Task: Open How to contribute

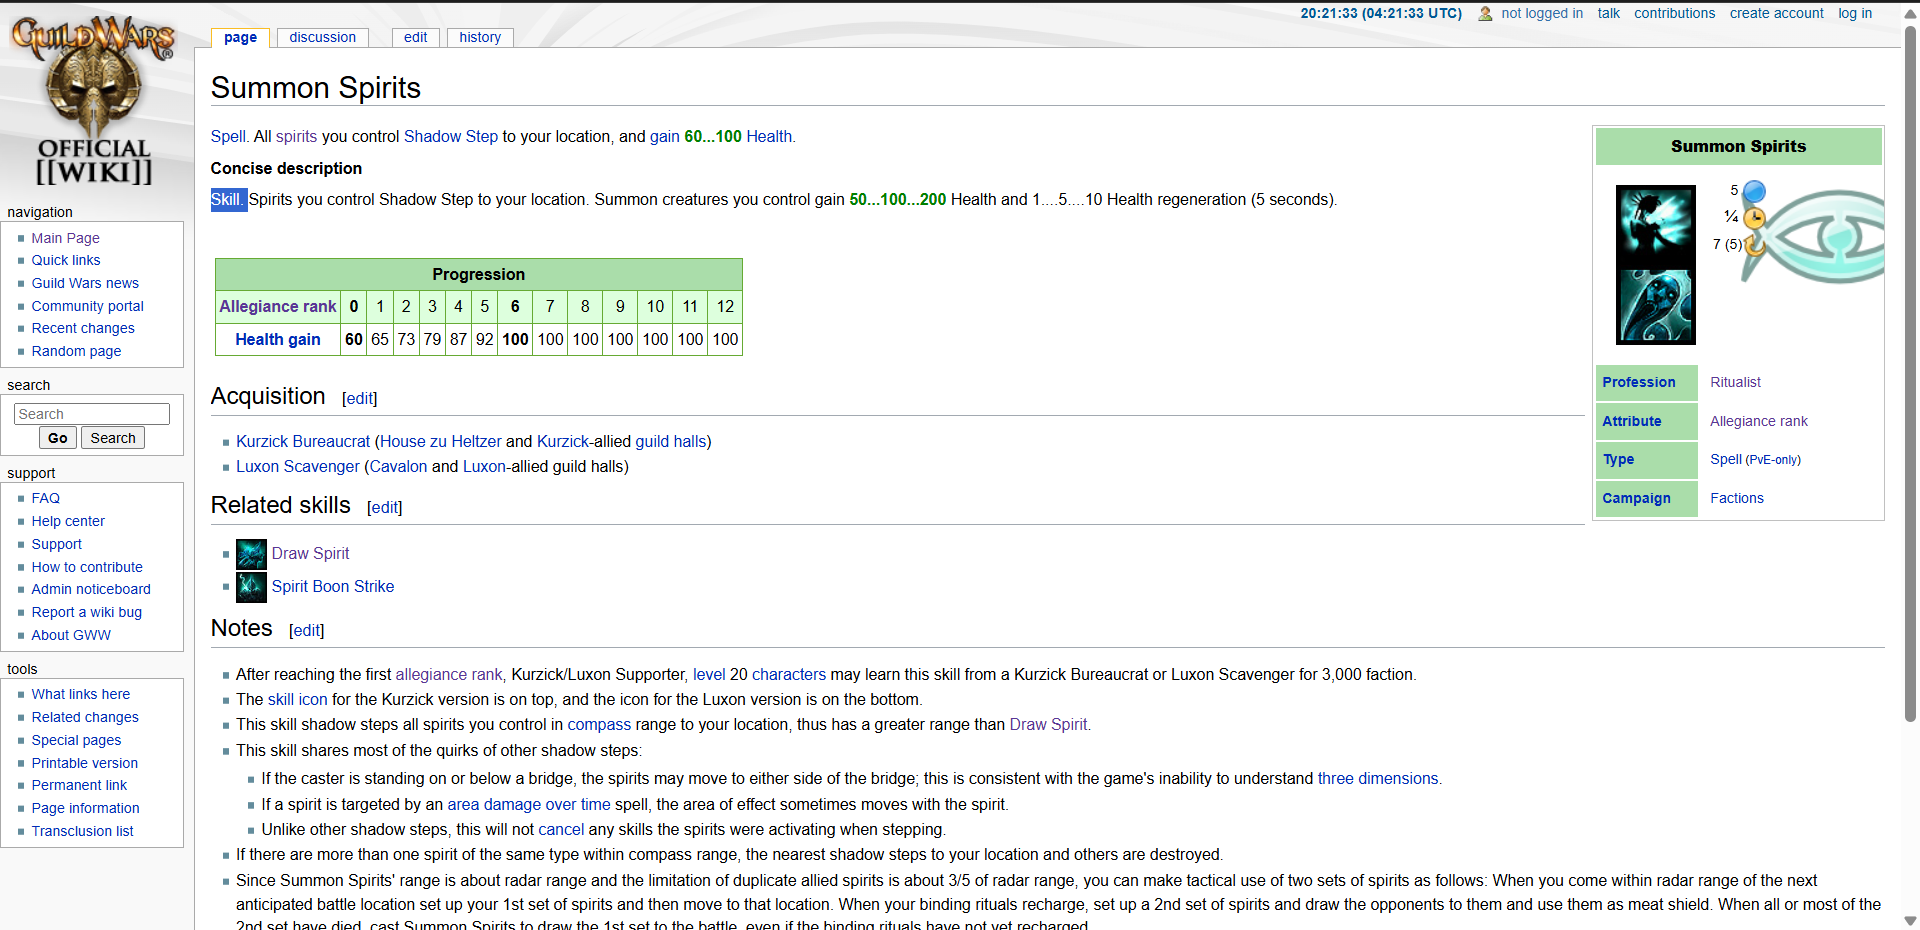Action: click(87, 567)
